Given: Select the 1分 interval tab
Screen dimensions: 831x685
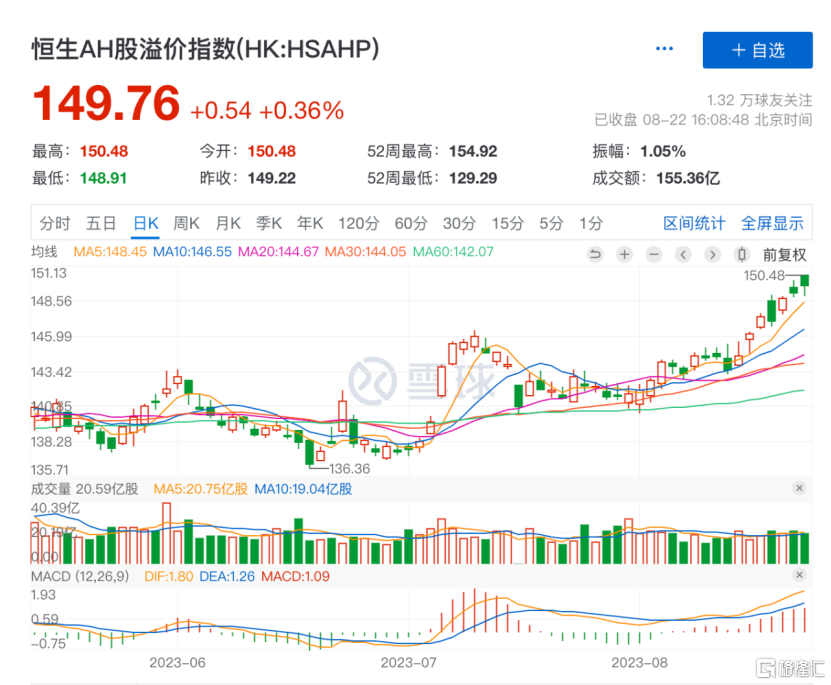Looking at the screenshot, I should [591, 224].
